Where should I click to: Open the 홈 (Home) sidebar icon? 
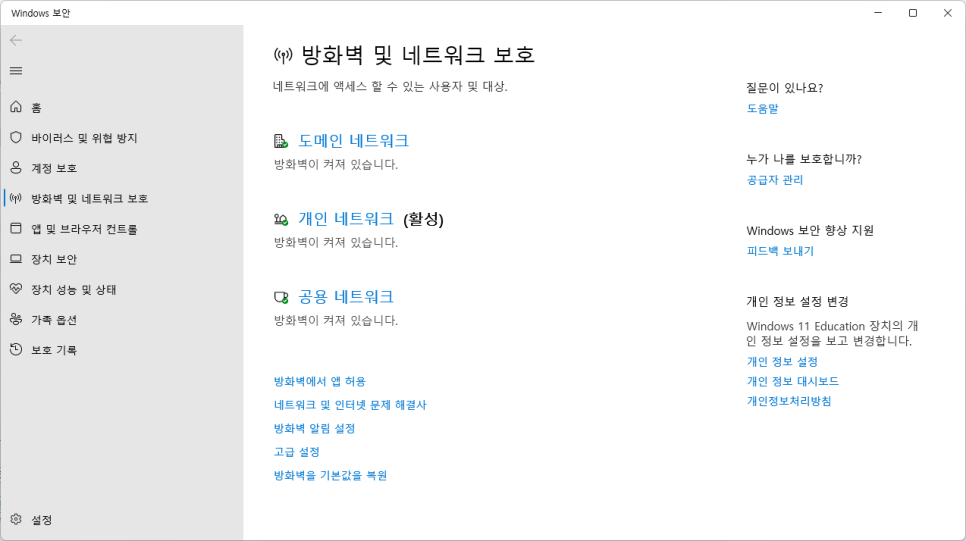[x=16, y=107]
